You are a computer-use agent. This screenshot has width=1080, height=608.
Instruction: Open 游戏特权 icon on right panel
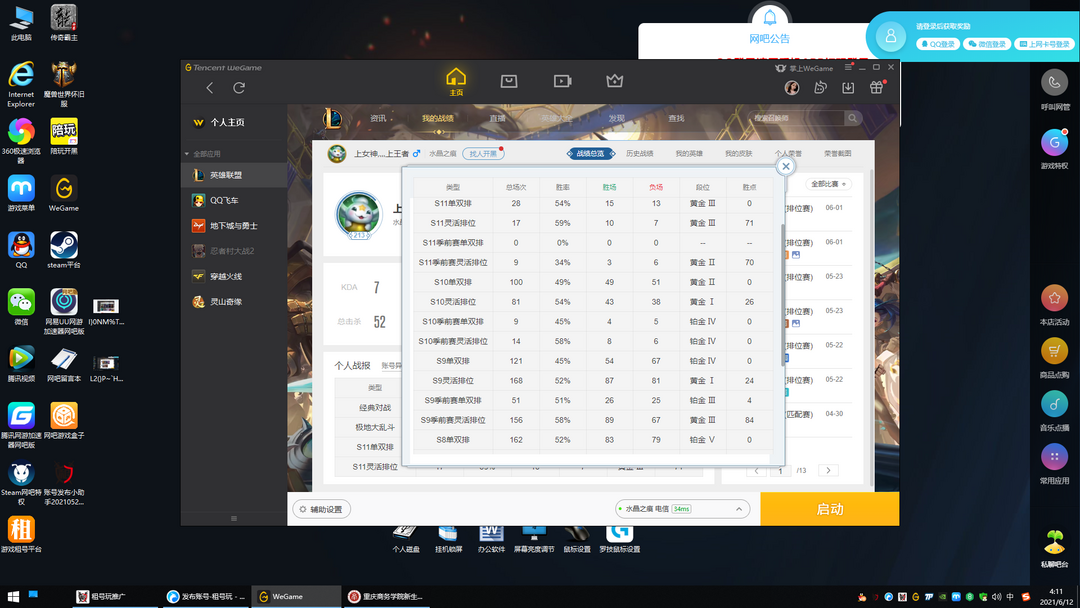pyautogui.click(x=1054, y=143)
